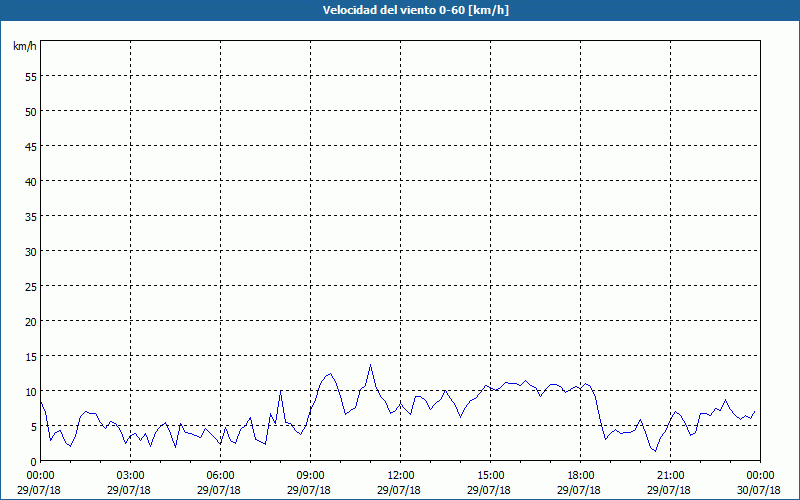Click the 00:00 label above 30/07/18
This screenshot has height=500, width=800.
(x=760, y=476)
